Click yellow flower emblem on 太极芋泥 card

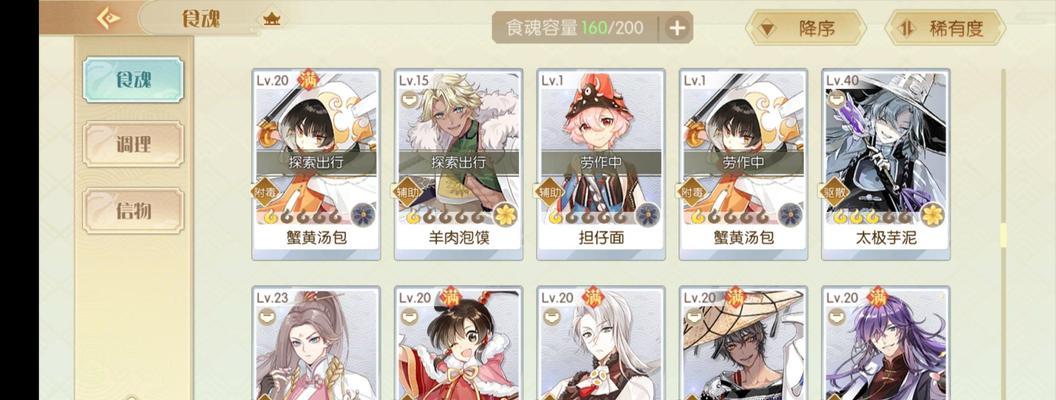pyautogui.click(x=933, y=215)
